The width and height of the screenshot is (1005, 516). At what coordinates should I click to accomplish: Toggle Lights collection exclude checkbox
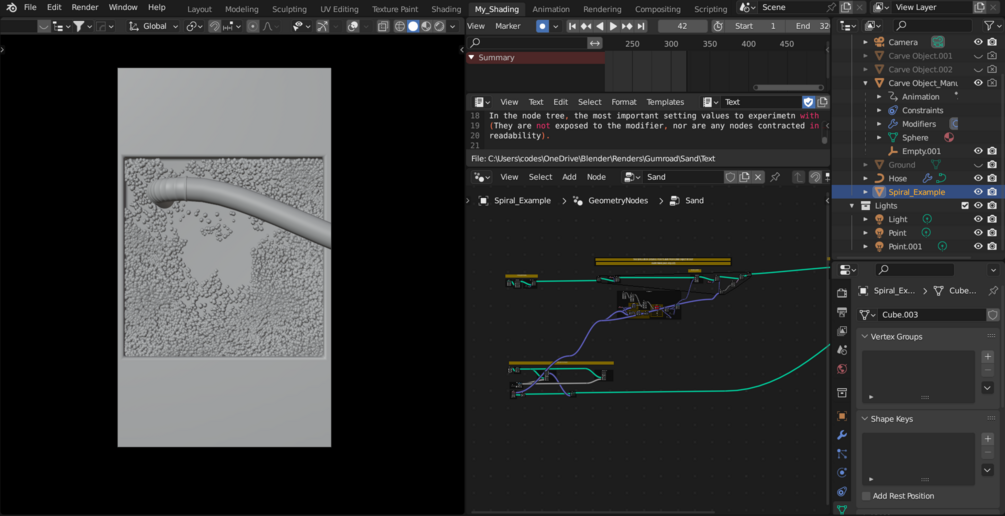[965, 206]
